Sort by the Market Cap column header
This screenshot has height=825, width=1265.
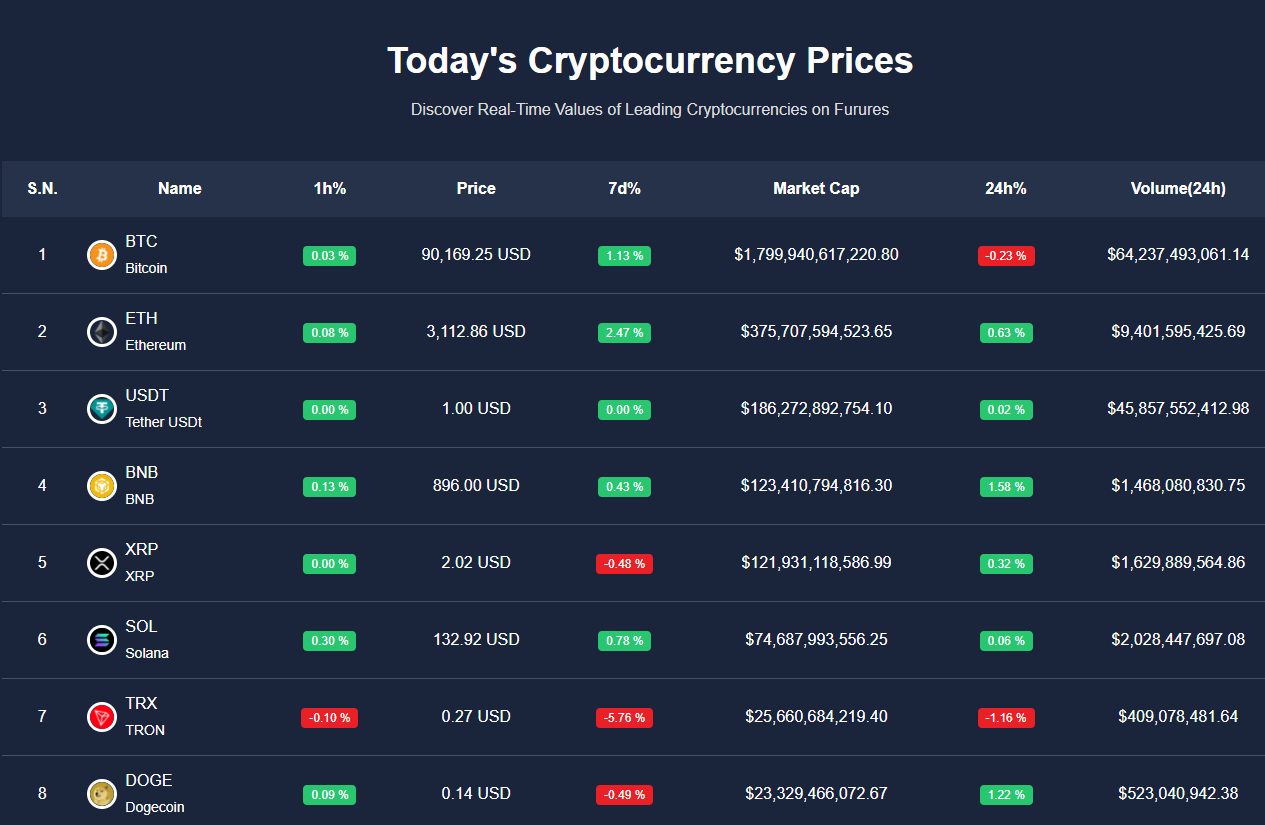[816, 188]
